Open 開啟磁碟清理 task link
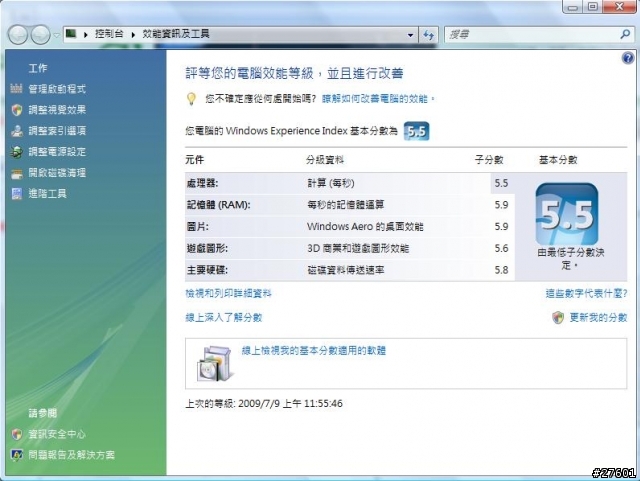Image resolution: width=640 pixels, height=481 pixels. click(x=57, y=173)
